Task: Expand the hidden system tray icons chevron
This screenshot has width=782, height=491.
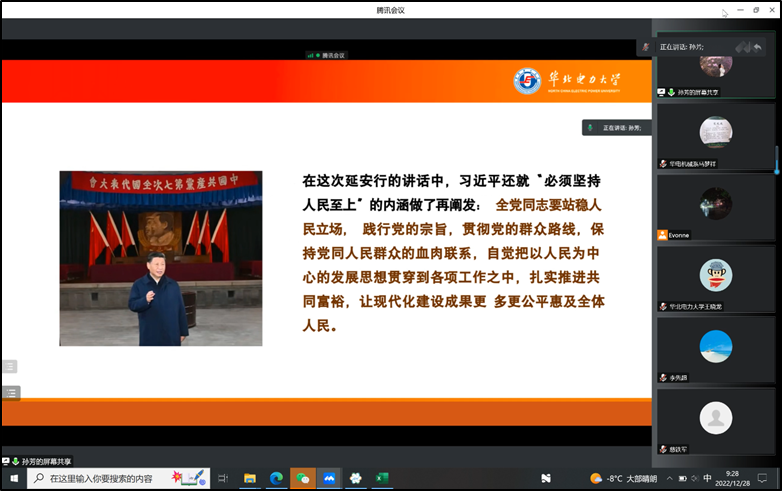Action: [x=669, y=479]
